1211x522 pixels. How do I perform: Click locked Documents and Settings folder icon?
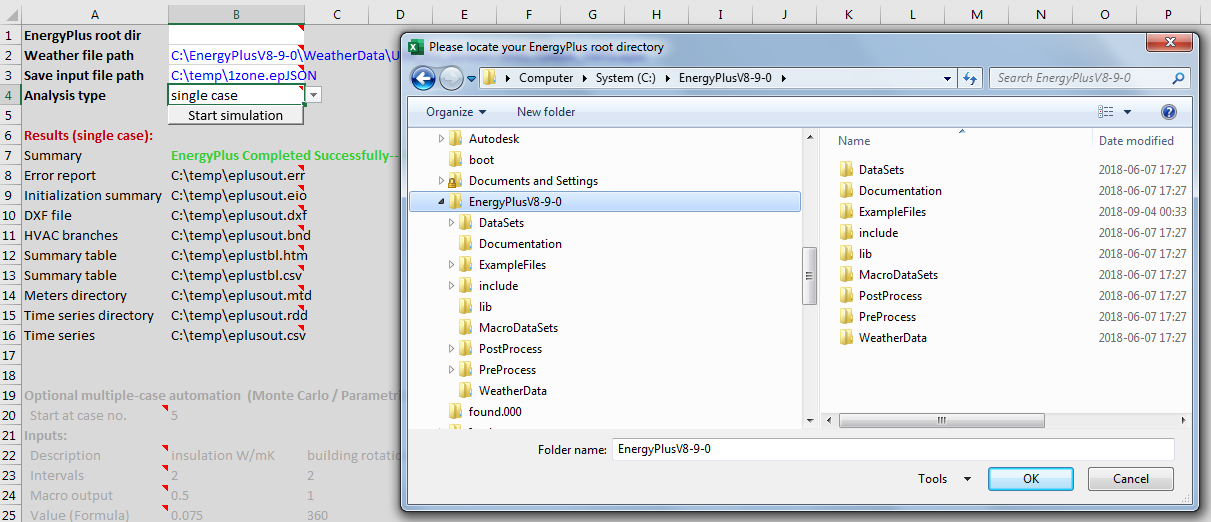tap(456, 181)
